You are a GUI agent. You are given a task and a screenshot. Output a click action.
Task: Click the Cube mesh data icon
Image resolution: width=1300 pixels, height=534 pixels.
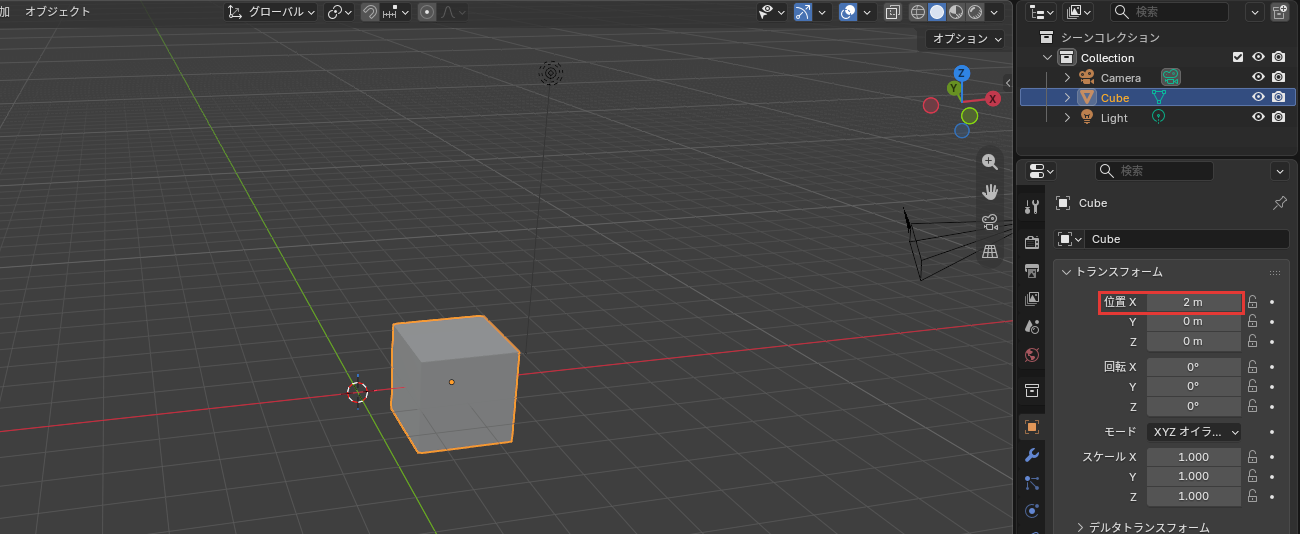point(1158,98)
